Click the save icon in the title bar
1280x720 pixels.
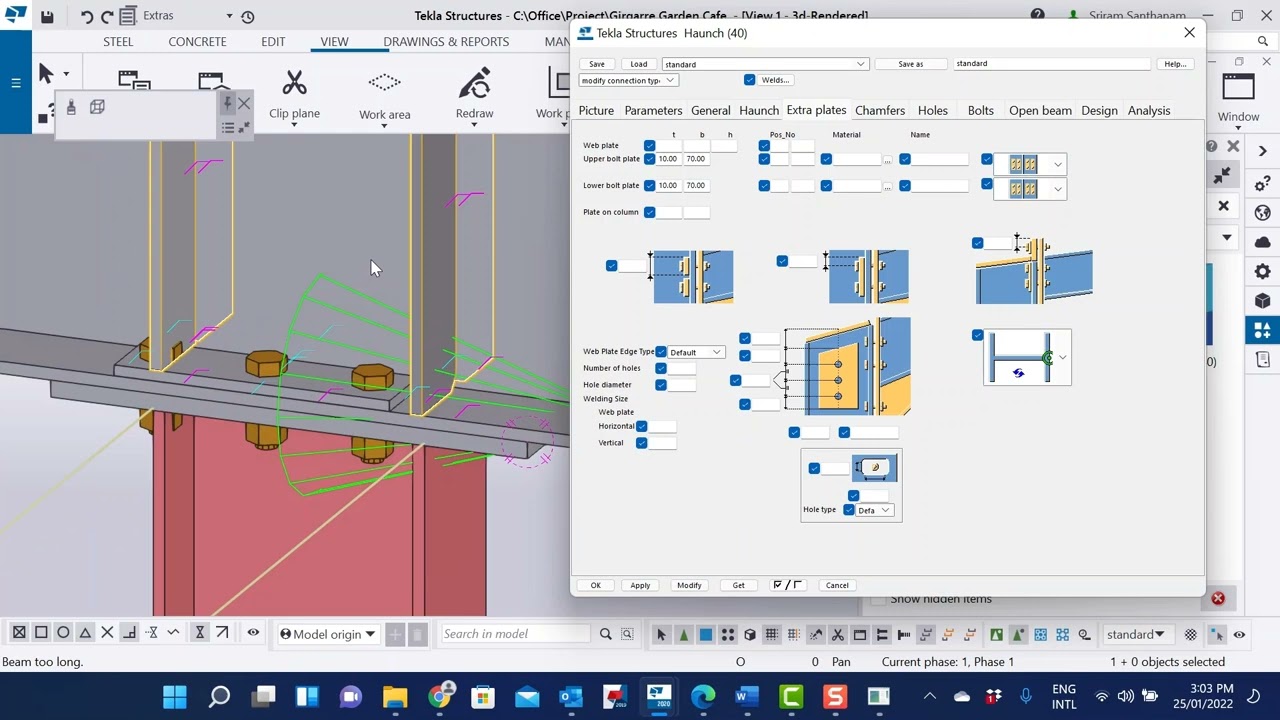tap(47, 16)
